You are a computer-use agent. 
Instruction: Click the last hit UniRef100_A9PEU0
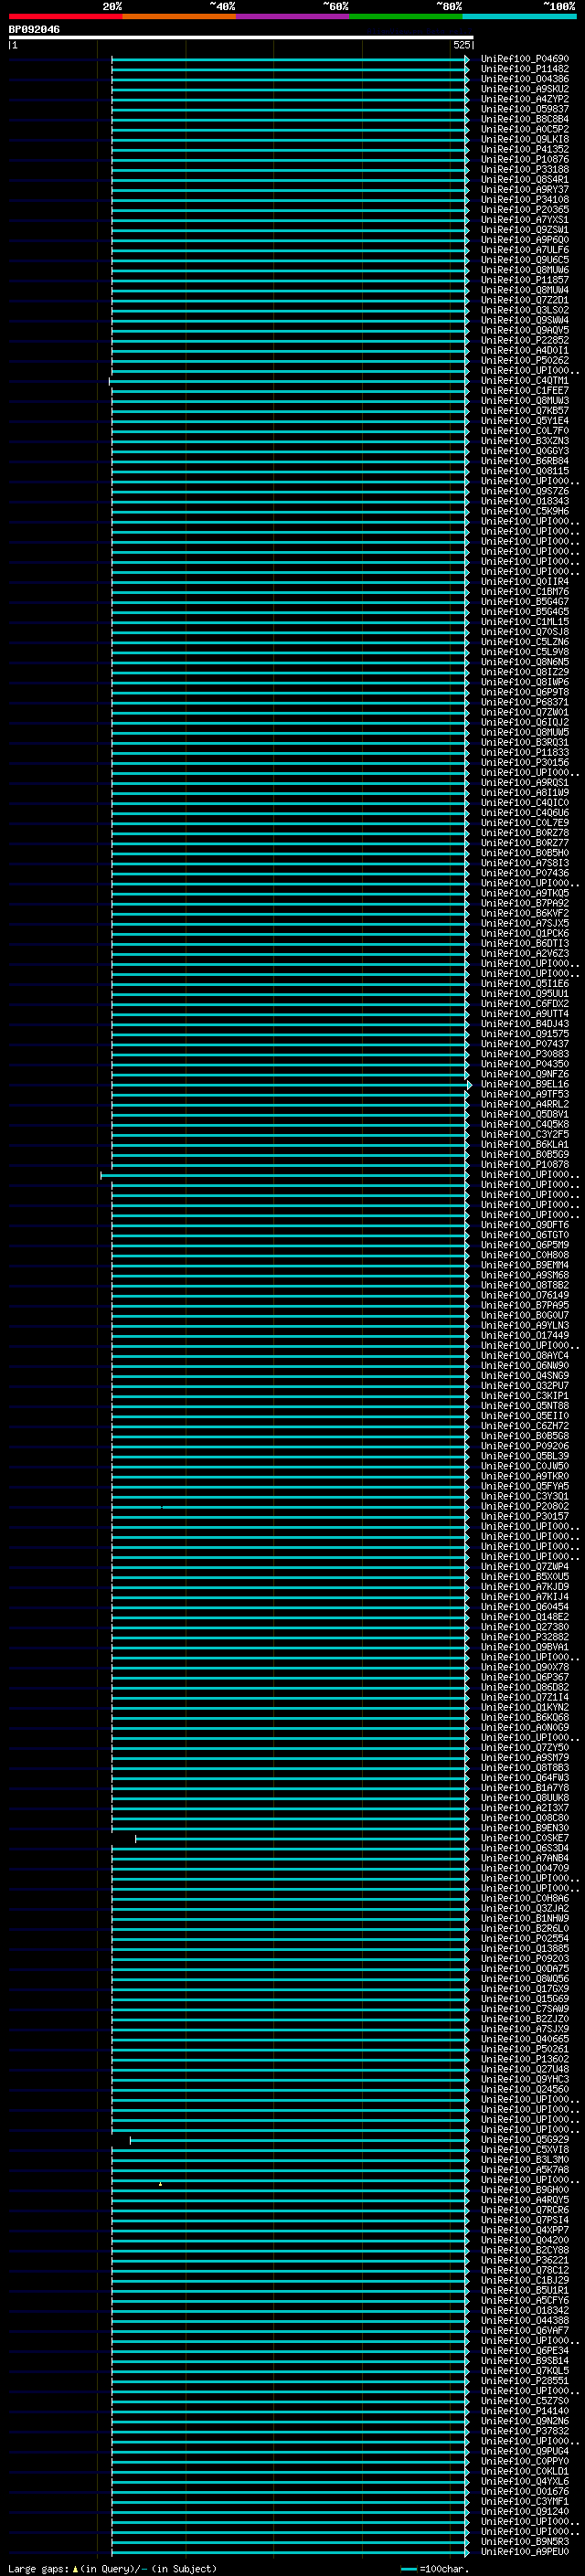tap(525, 2551)
